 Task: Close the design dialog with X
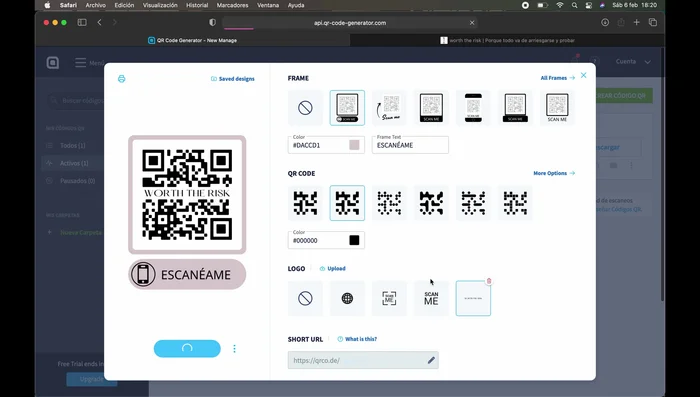pos(583,75)
